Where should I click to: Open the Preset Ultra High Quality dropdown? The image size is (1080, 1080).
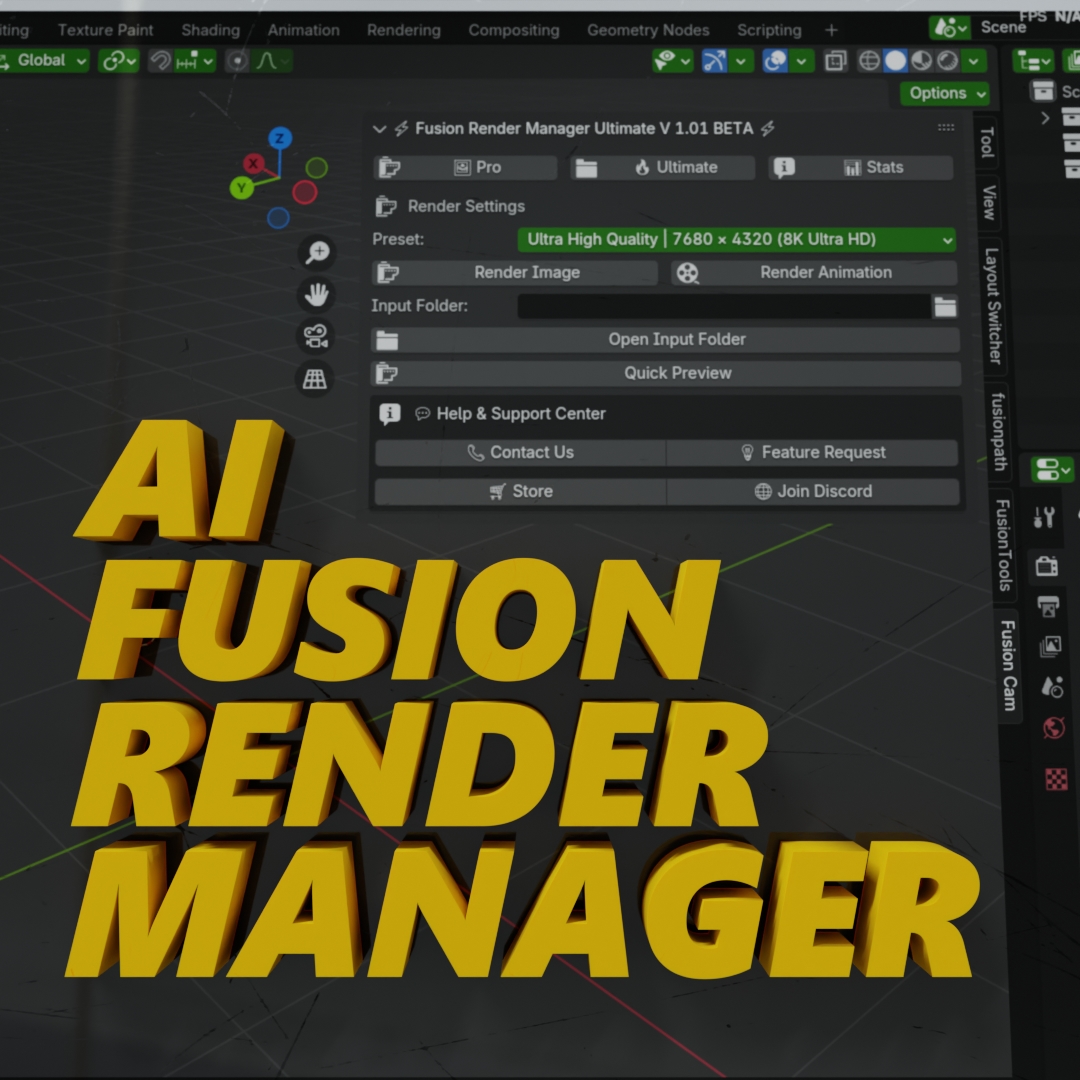pyautogui.click(x=736, y=239)
